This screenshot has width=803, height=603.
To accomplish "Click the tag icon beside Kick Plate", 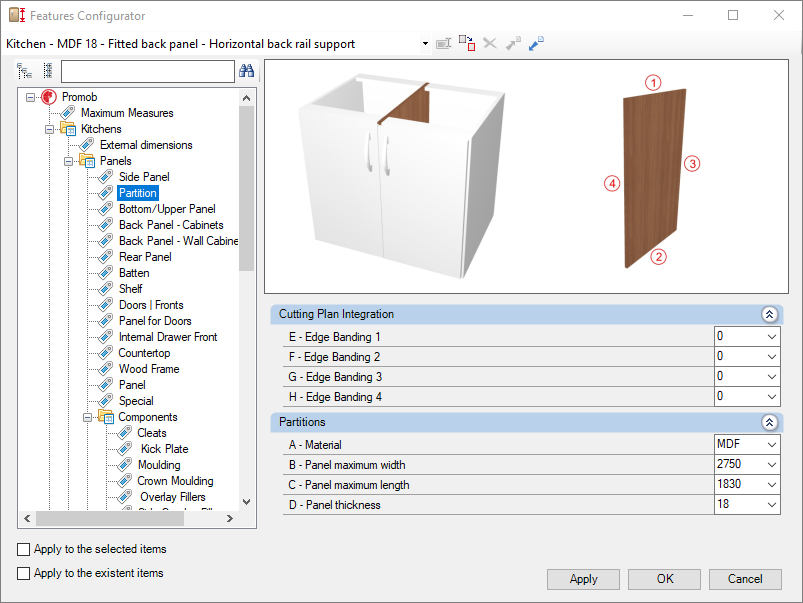I will (x=125, y=449).
